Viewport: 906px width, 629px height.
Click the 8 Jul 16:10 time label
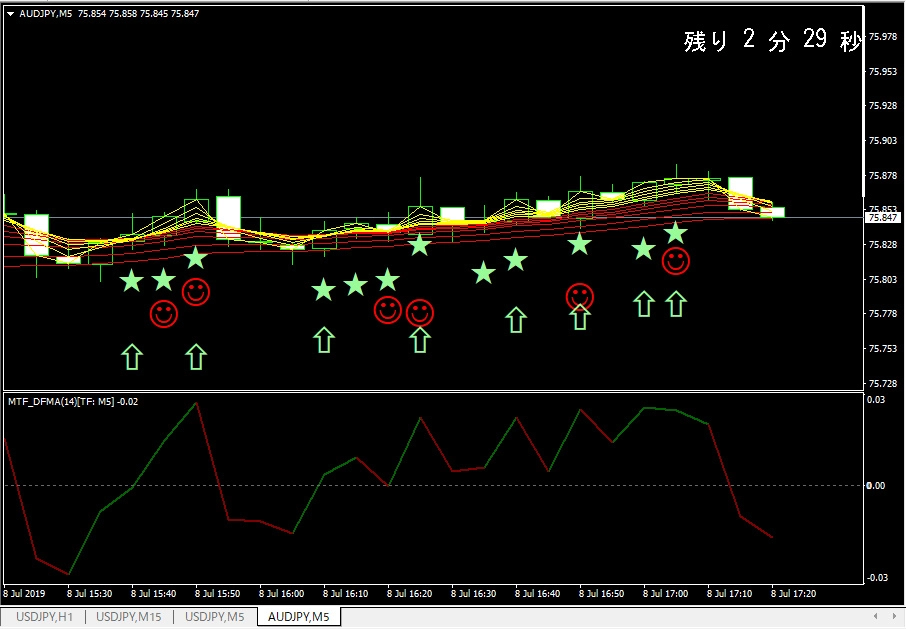tap(346, 593)
